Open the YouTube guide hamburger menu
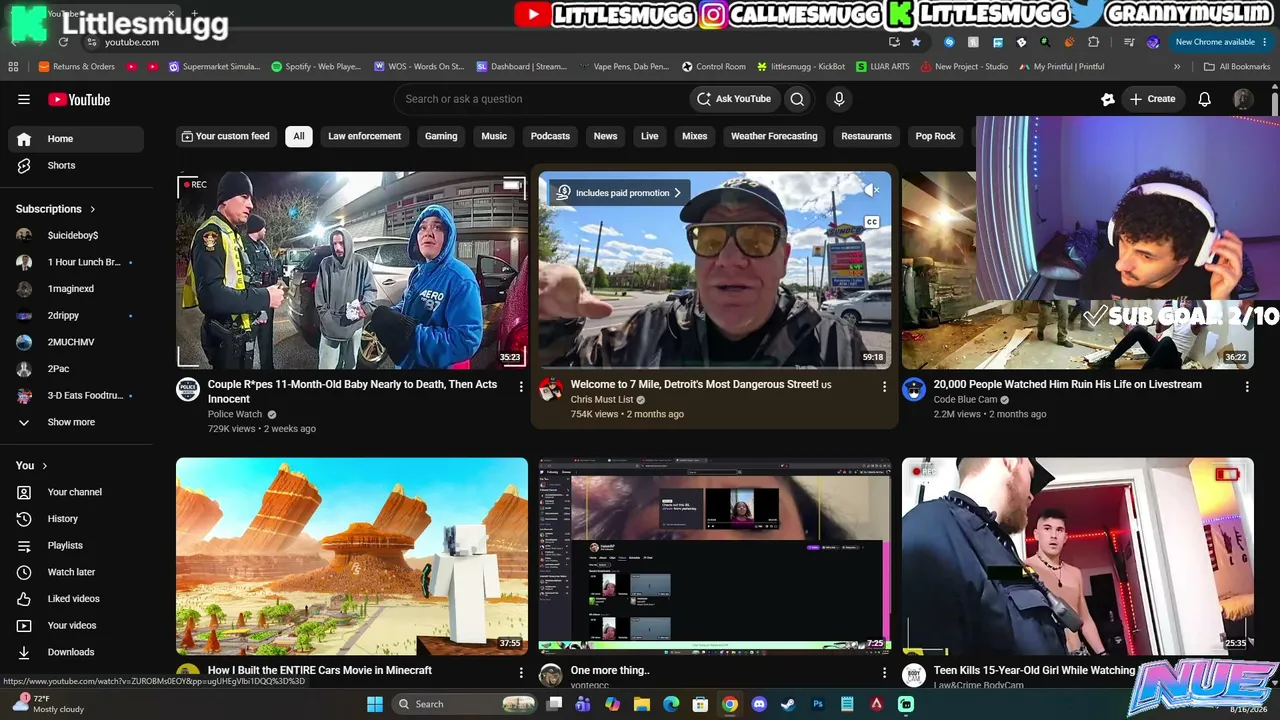Image resolution: width=1280 pixels, height=720 pixels. pyautogui.click(x=24, y=99)
